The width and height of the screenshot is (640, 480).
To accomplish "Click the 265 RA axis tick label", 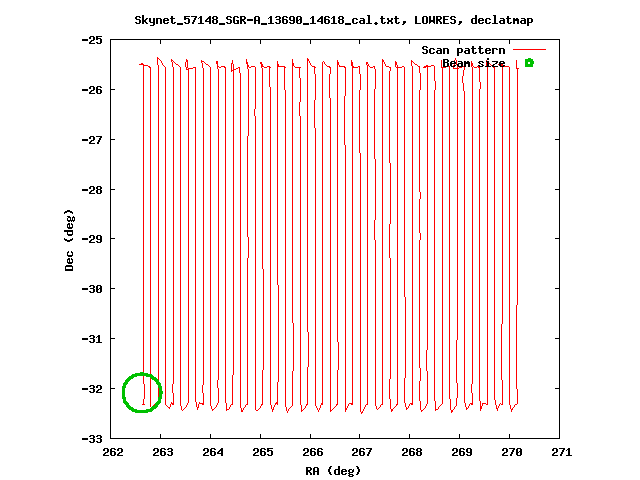I will pos(263,452).
